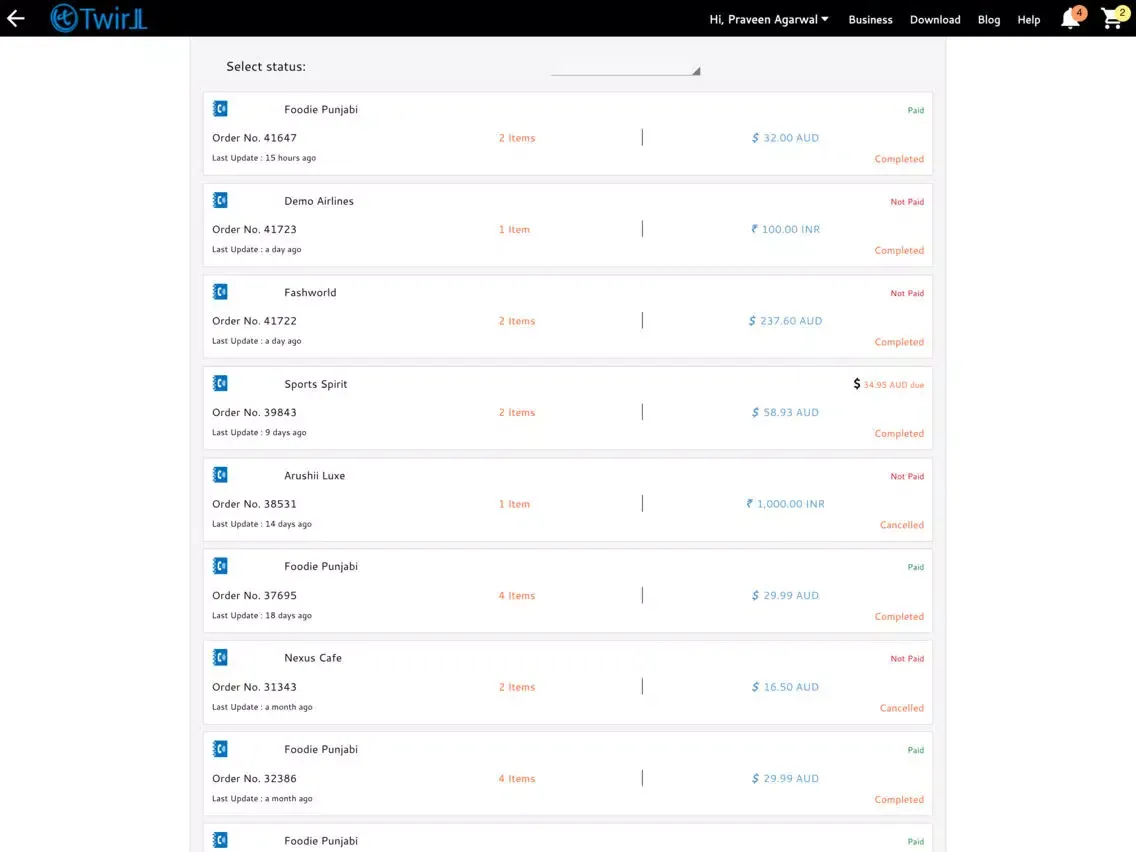Click the store icon for Fashworld
The image size is (1136, 852).
pyautogui.click(x=220, y=291)
